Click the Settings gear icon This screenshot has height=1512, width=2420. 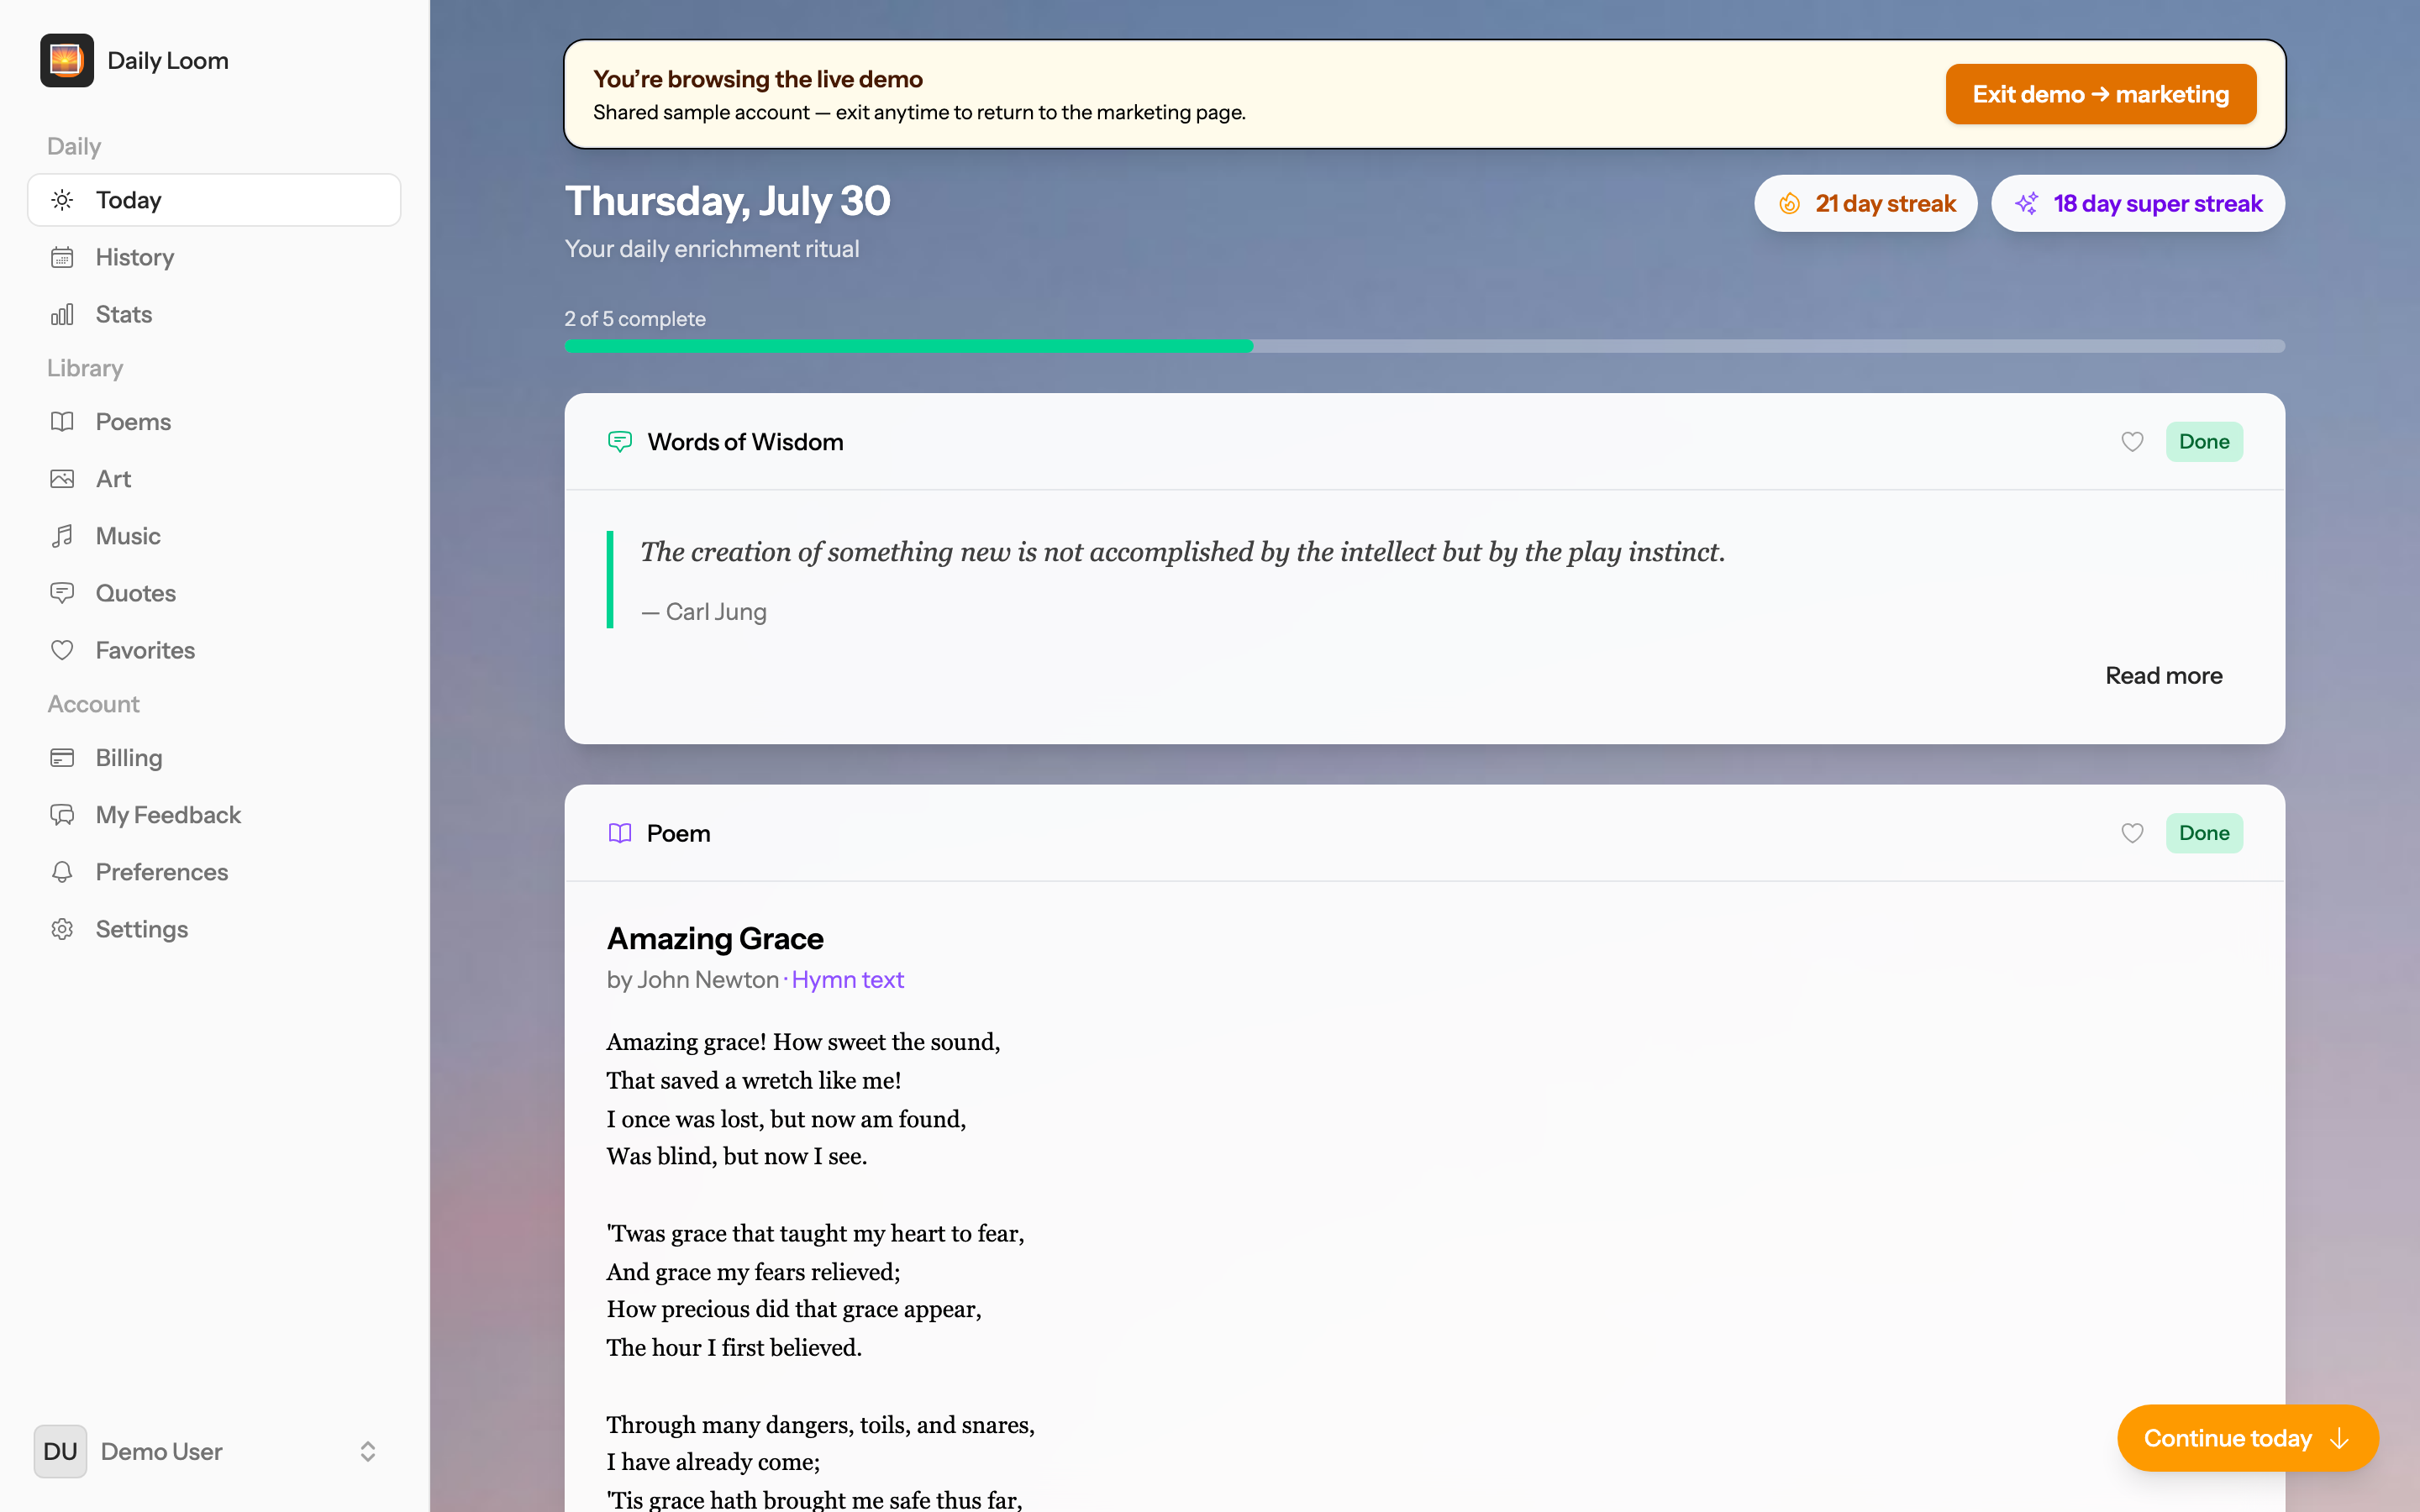click(x=62, y=929)
